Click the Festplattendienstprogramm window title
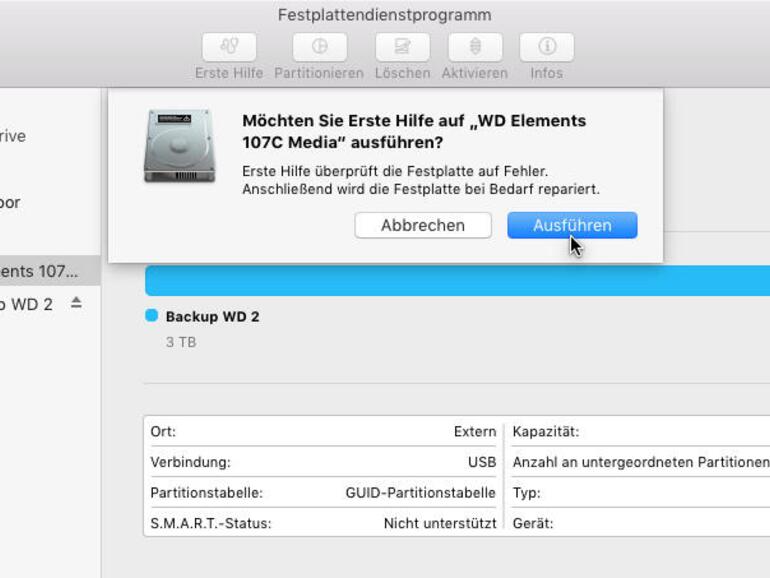The height and width of the screenshot is (578, 770). pyautogui.click(x=385, y=15)
